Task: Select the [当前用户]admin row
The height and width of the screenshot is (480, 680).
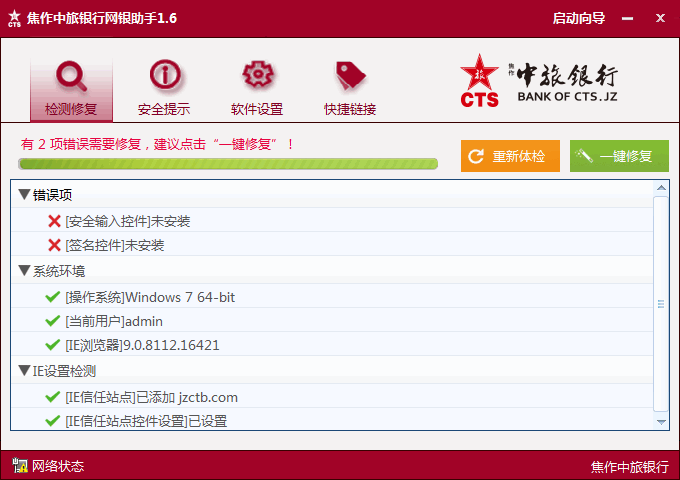Action: coord(332,321)
